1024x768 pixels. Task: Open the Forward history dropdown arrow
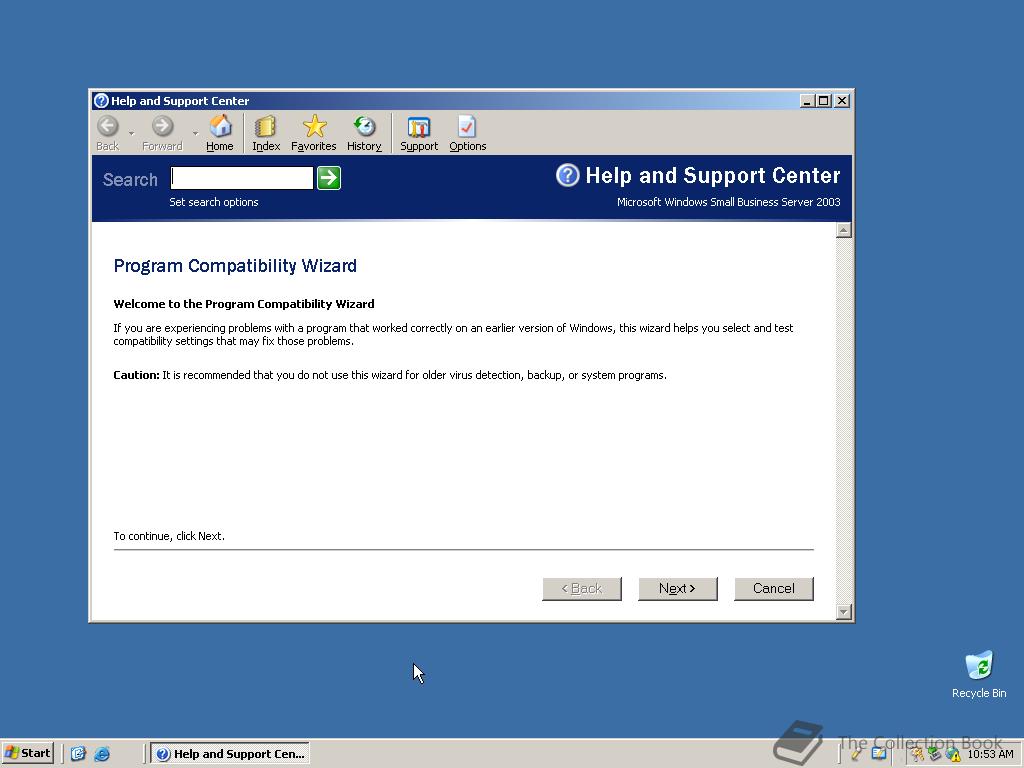click(195, 133)
